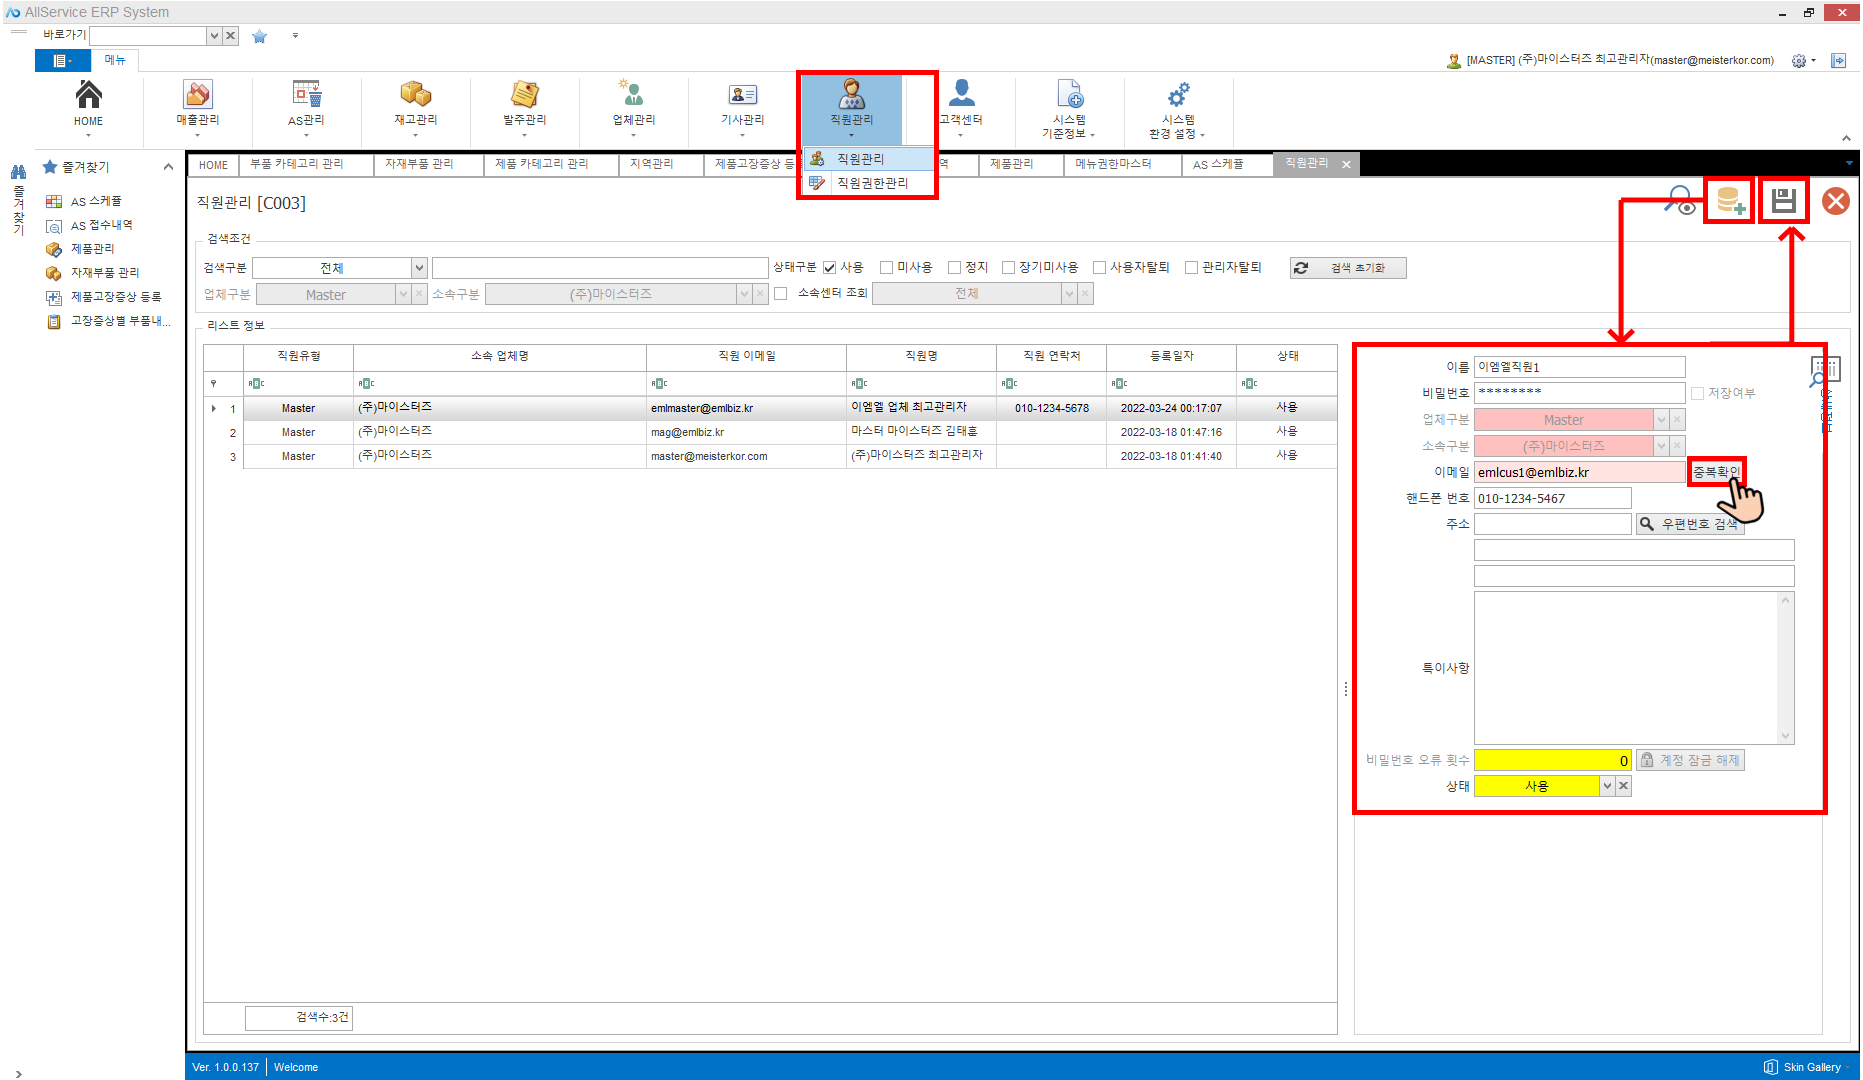This screenshot has width=1863, height=1080.
Task: Click the 핸드폰 번호 input field
Action: coord(1552,498)
